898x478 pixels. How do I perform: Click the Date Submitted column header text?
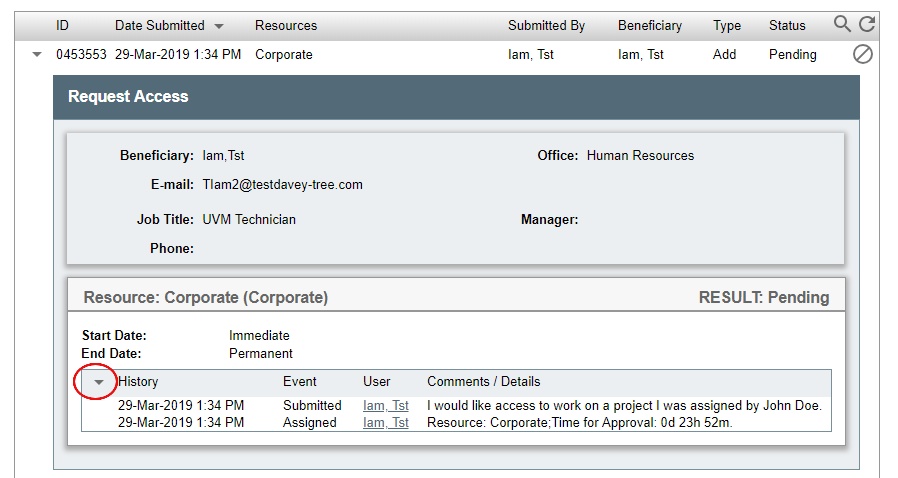(160, 25)
